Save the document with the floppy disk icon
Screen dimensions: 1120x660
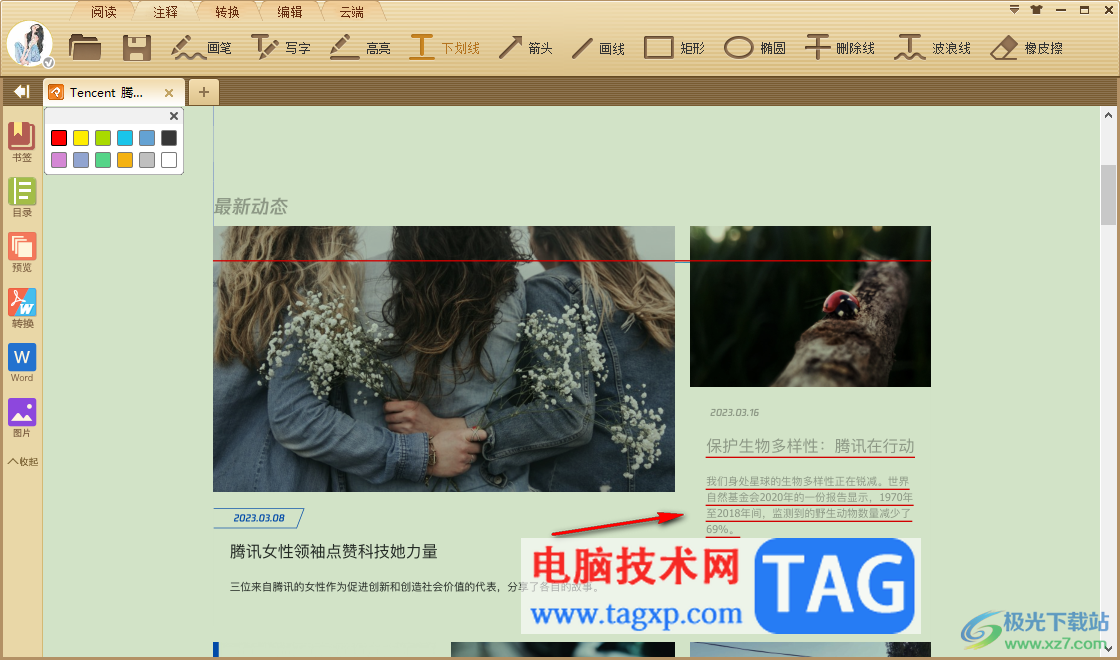click(x=136, y=47)
